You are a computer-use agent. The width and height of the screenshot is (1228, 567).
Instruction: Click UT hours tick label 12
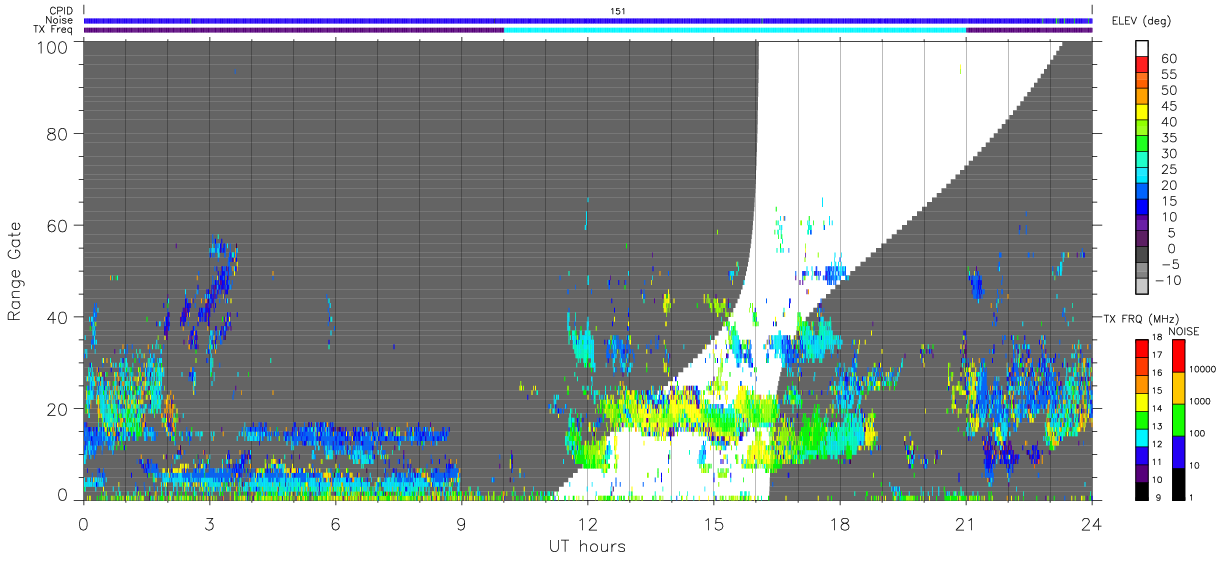click(x=588, y=522)
